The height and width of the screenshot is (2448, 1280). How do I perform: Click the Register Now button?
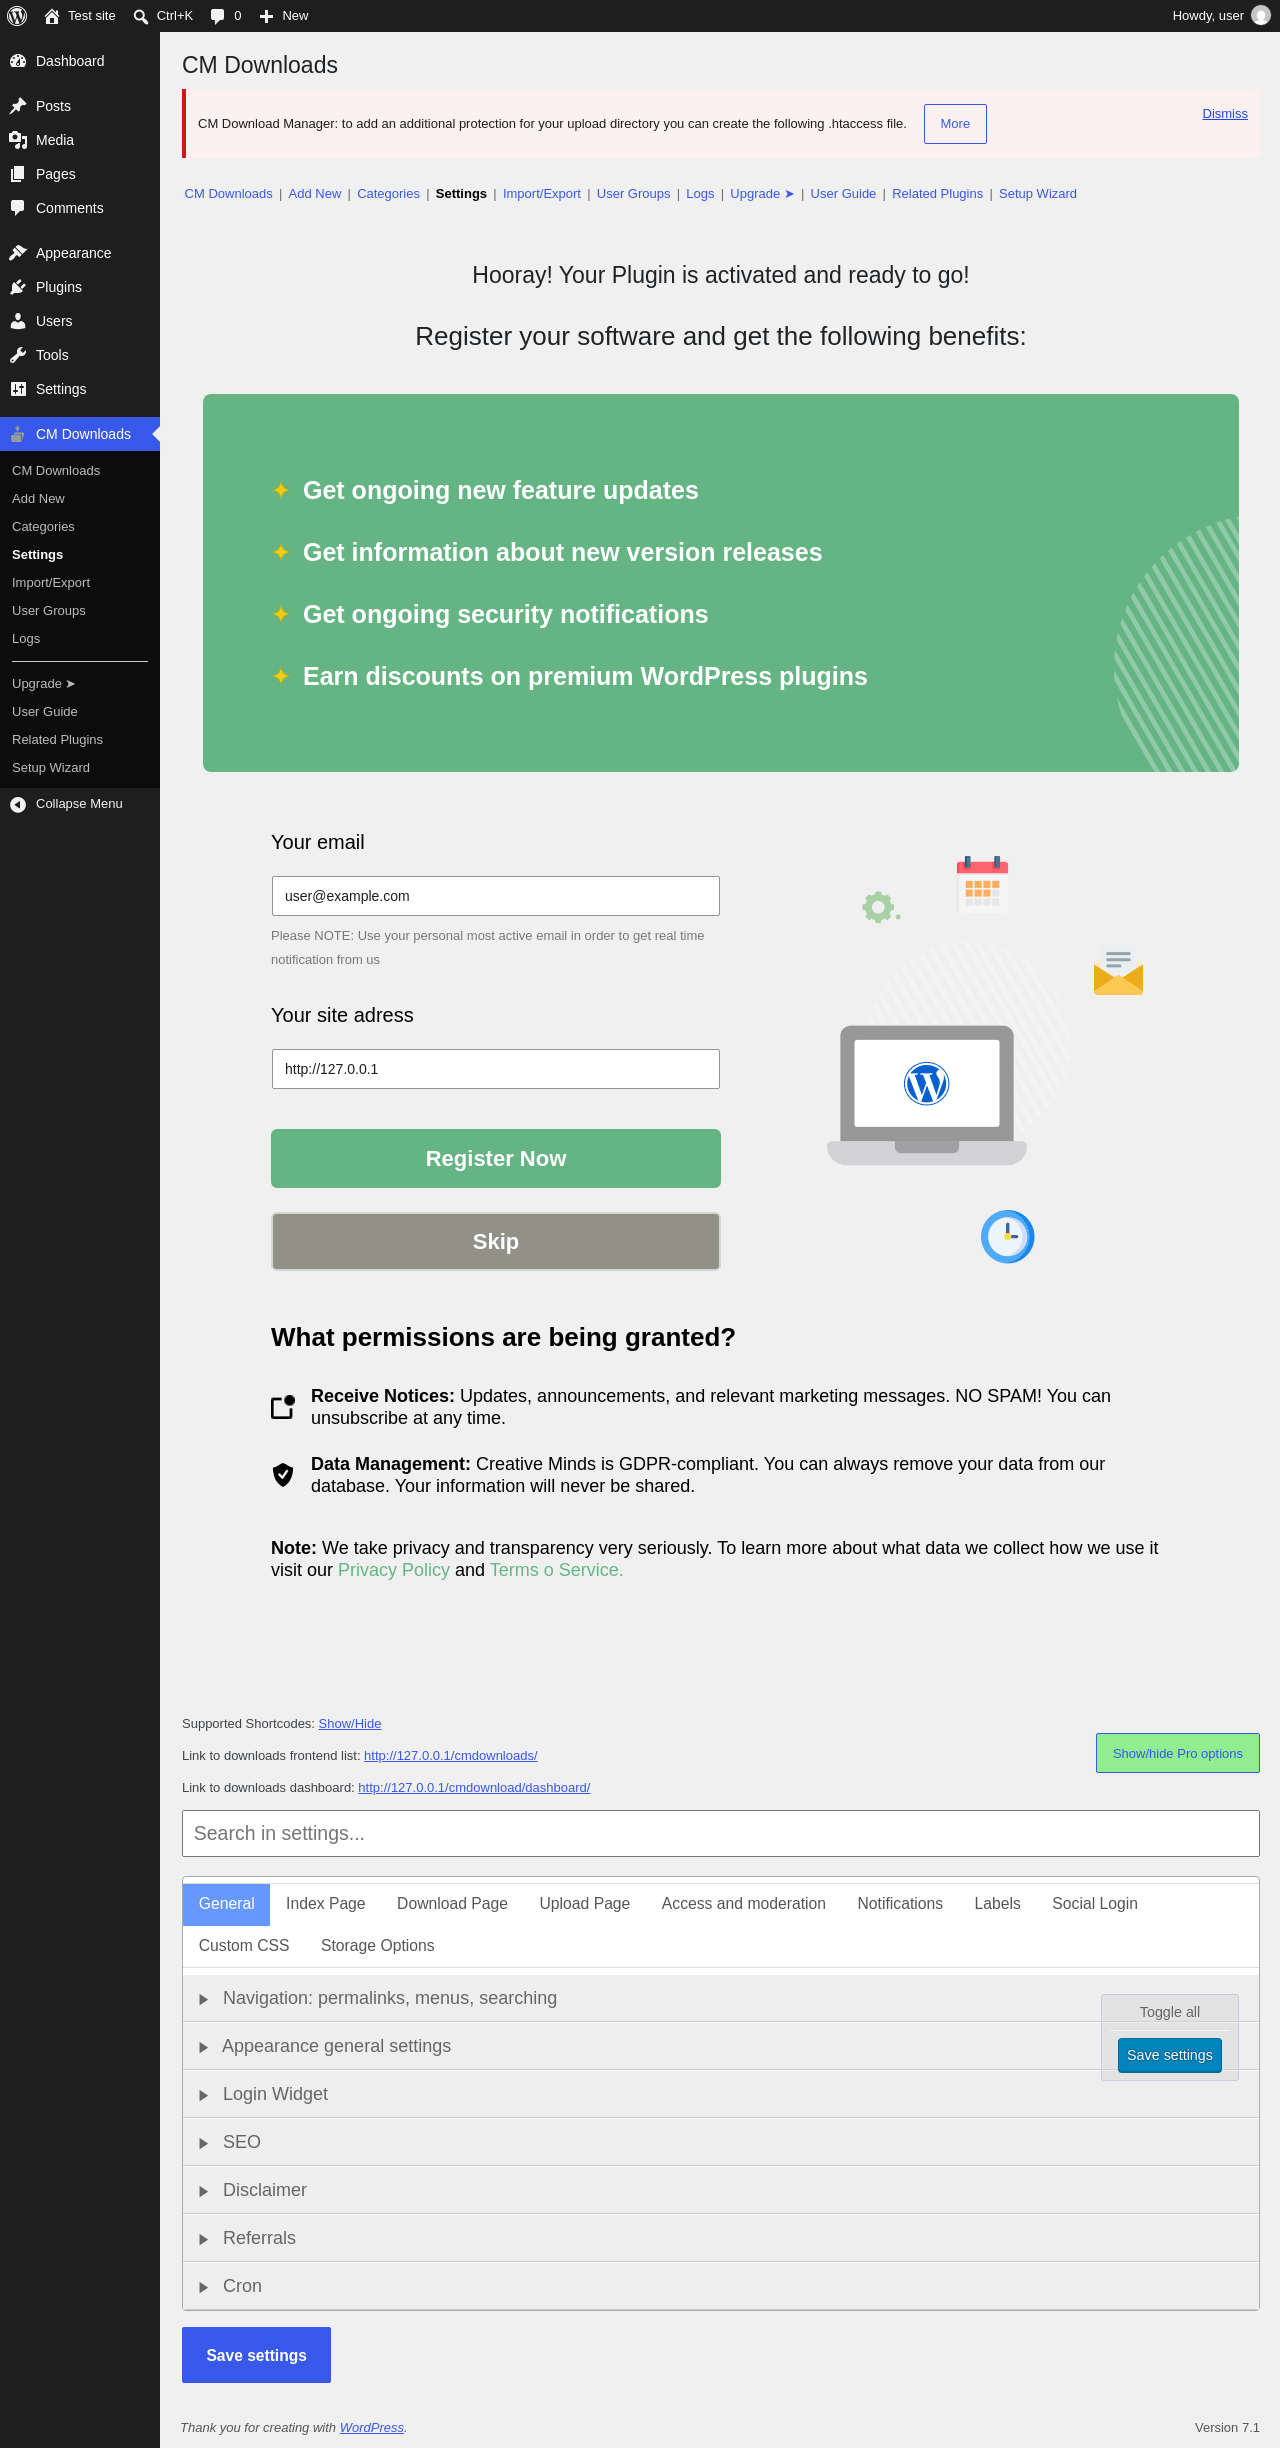point(496,1159)
